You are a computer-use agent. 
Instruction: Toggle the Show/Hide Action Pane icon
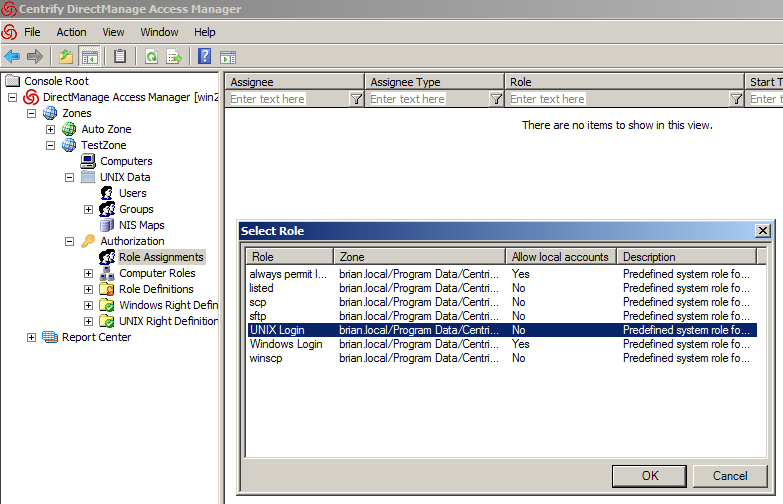tap(228, 57)
